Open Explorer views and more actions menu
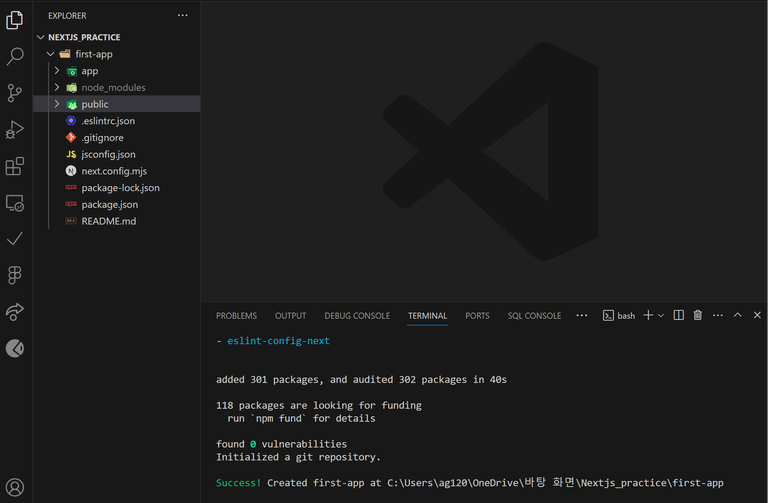 pyautogui.click(x=183, y=15)
